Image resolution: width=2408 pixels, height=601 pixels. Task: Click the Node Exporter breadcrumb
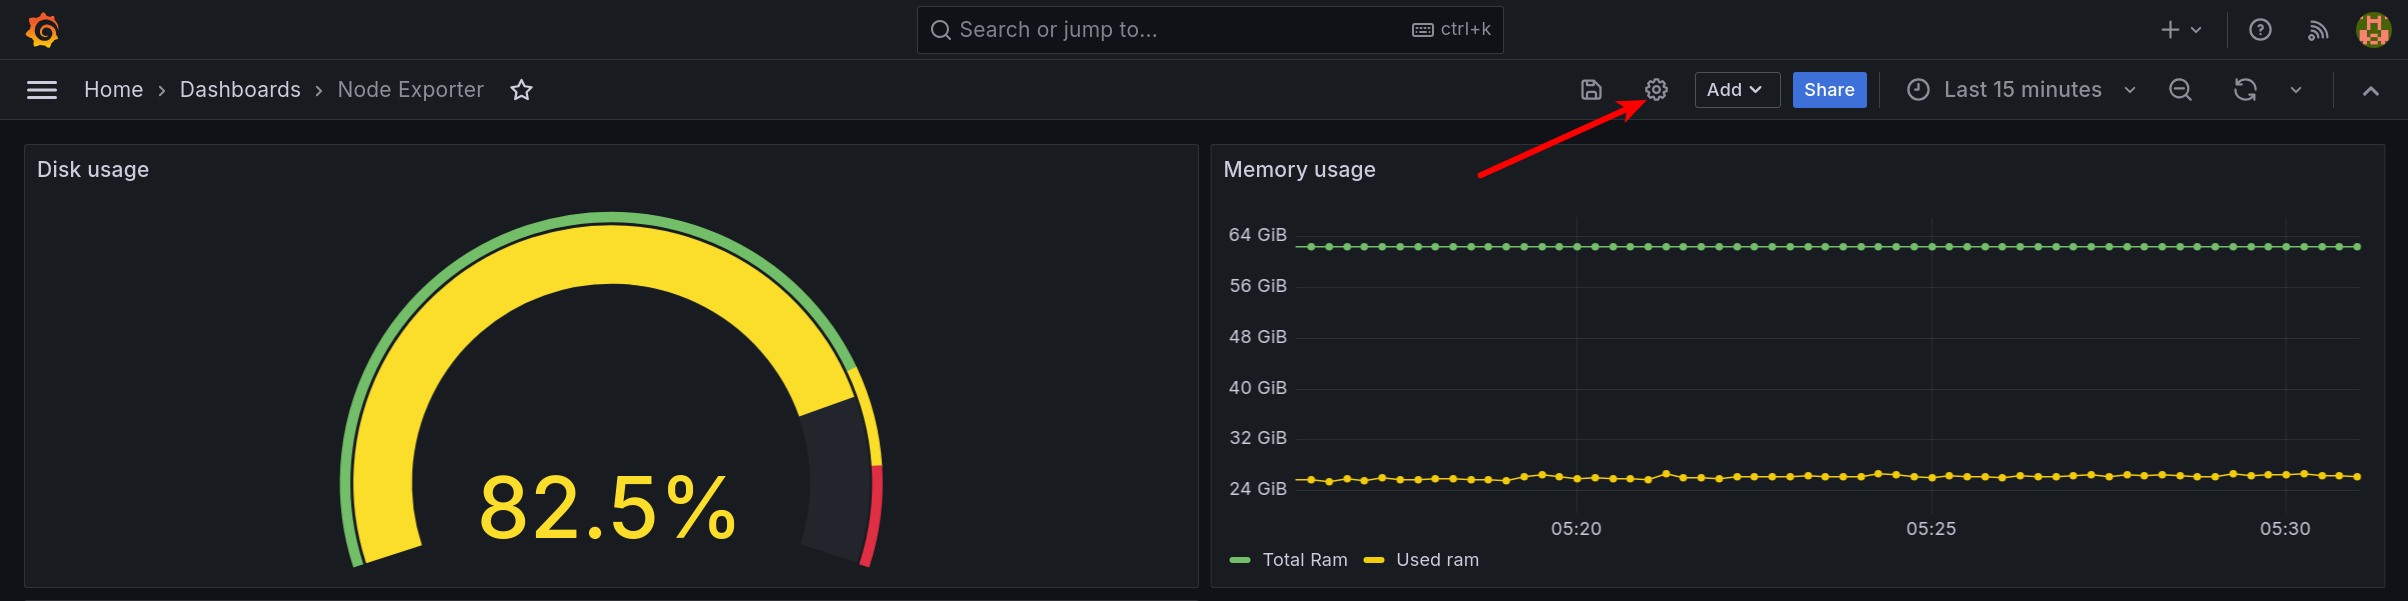pos(410,90)
